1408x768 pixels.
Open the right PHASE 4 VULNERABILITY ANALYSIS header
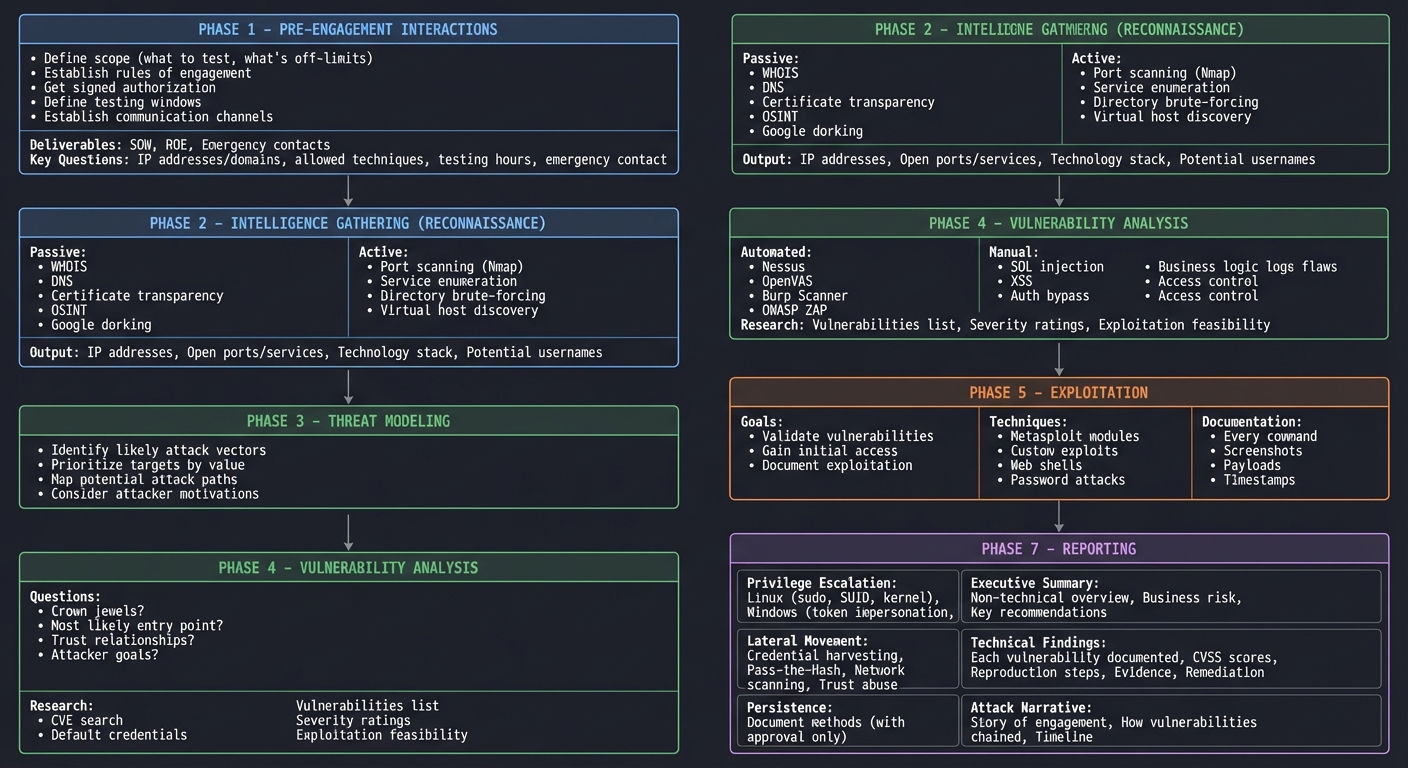(1059, 223)
